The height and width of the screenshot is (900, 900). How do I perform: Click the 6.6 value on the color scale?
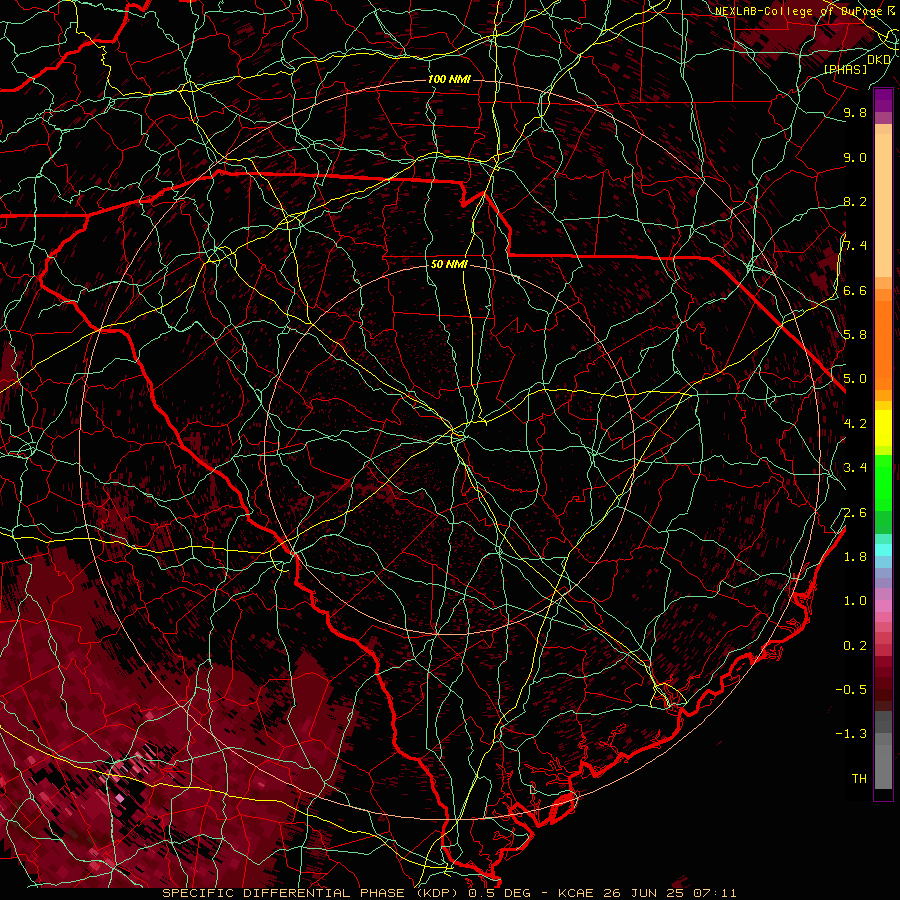coord(855,290)
